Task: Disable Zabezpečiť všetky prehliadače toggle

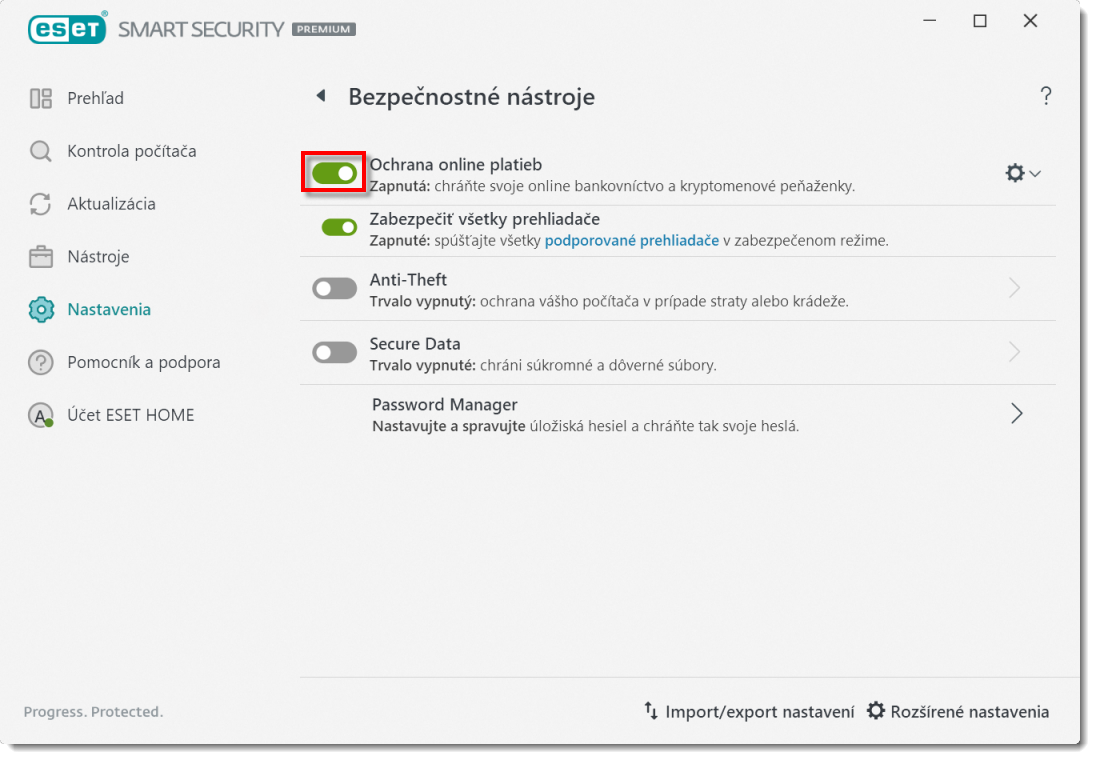Action: click(x=339, y=227)
